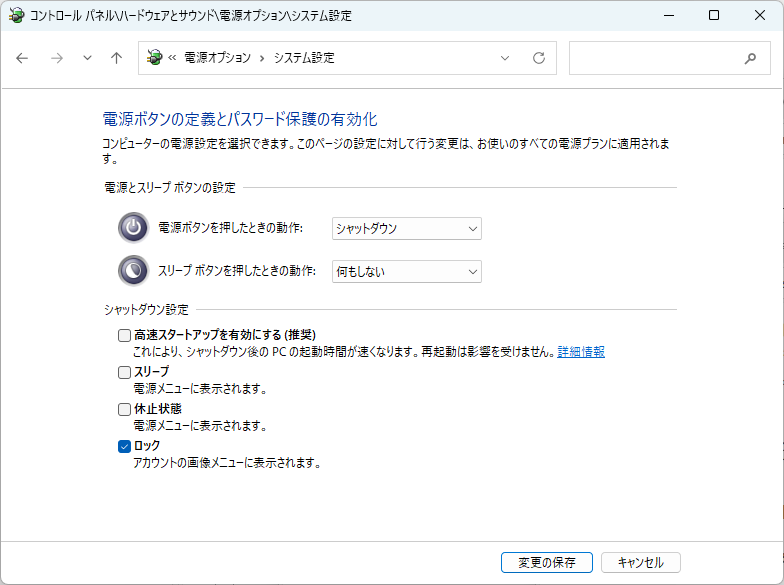This screenshot has height=585, width=784.
Task: Check the 休止状態 checkbox
Action: pyautogui.click(x=125, y=409)
